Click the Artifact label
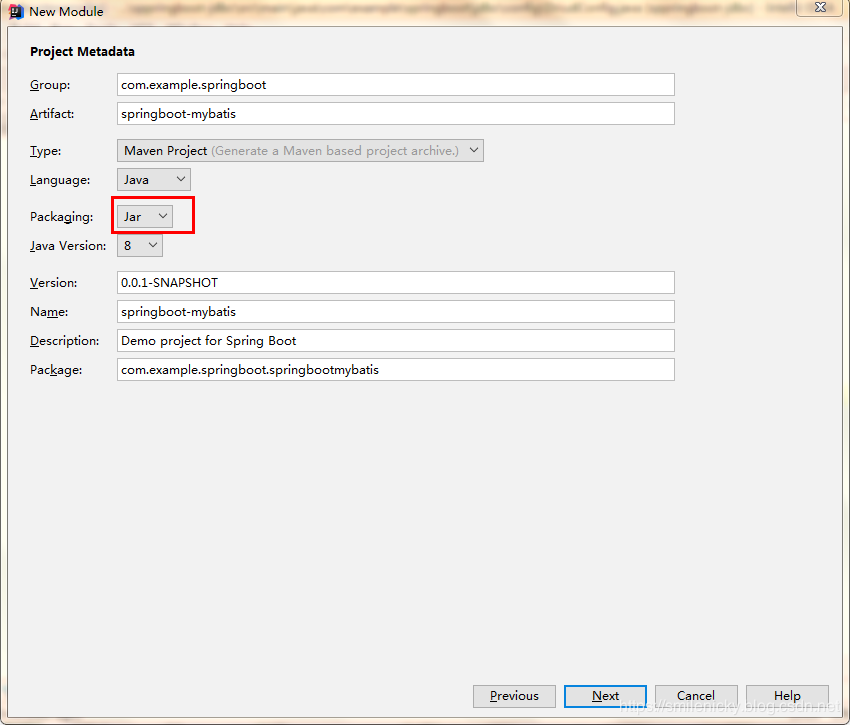The width and height of the screenshot is (850, 725). (52, 114)
